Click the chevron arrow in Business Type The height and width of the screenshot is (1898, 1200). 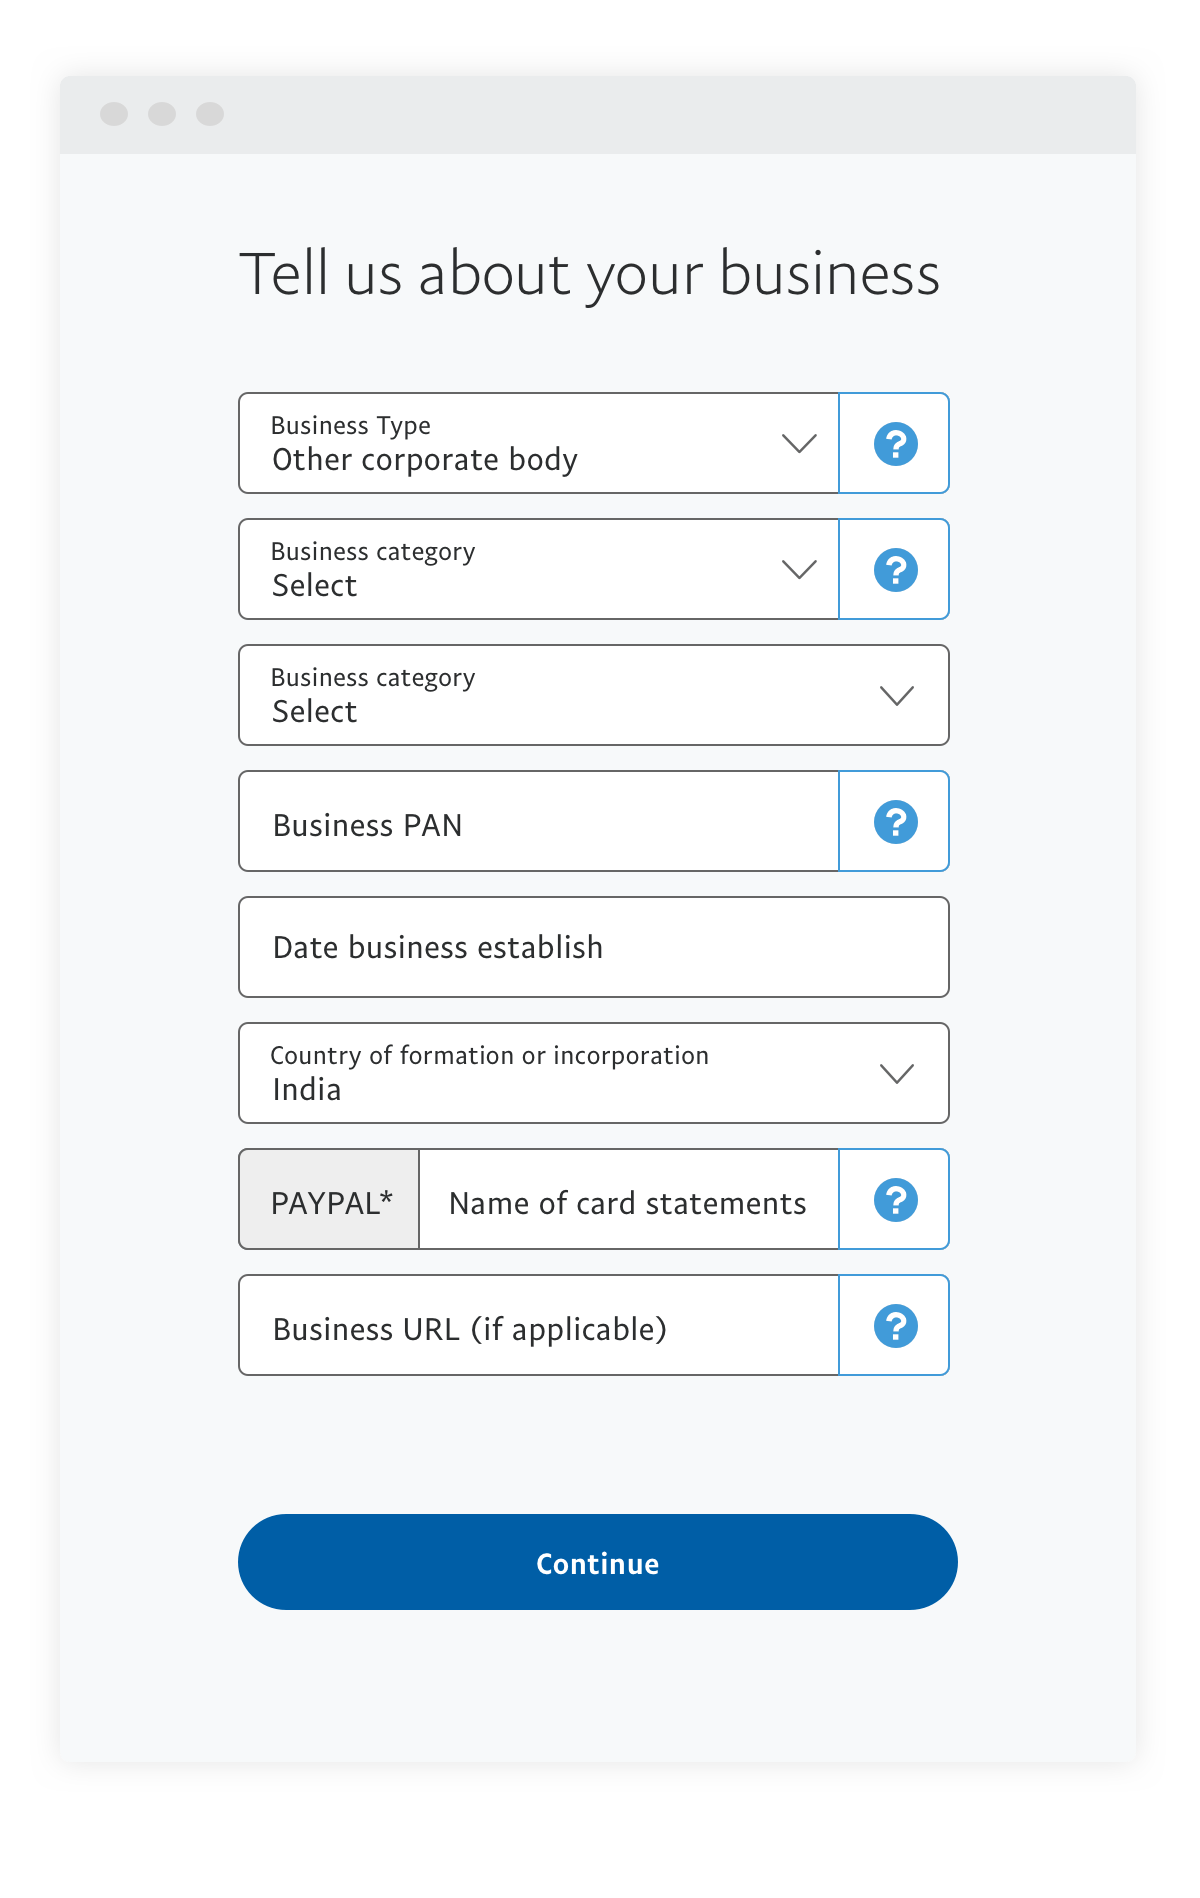pos(799,444)
